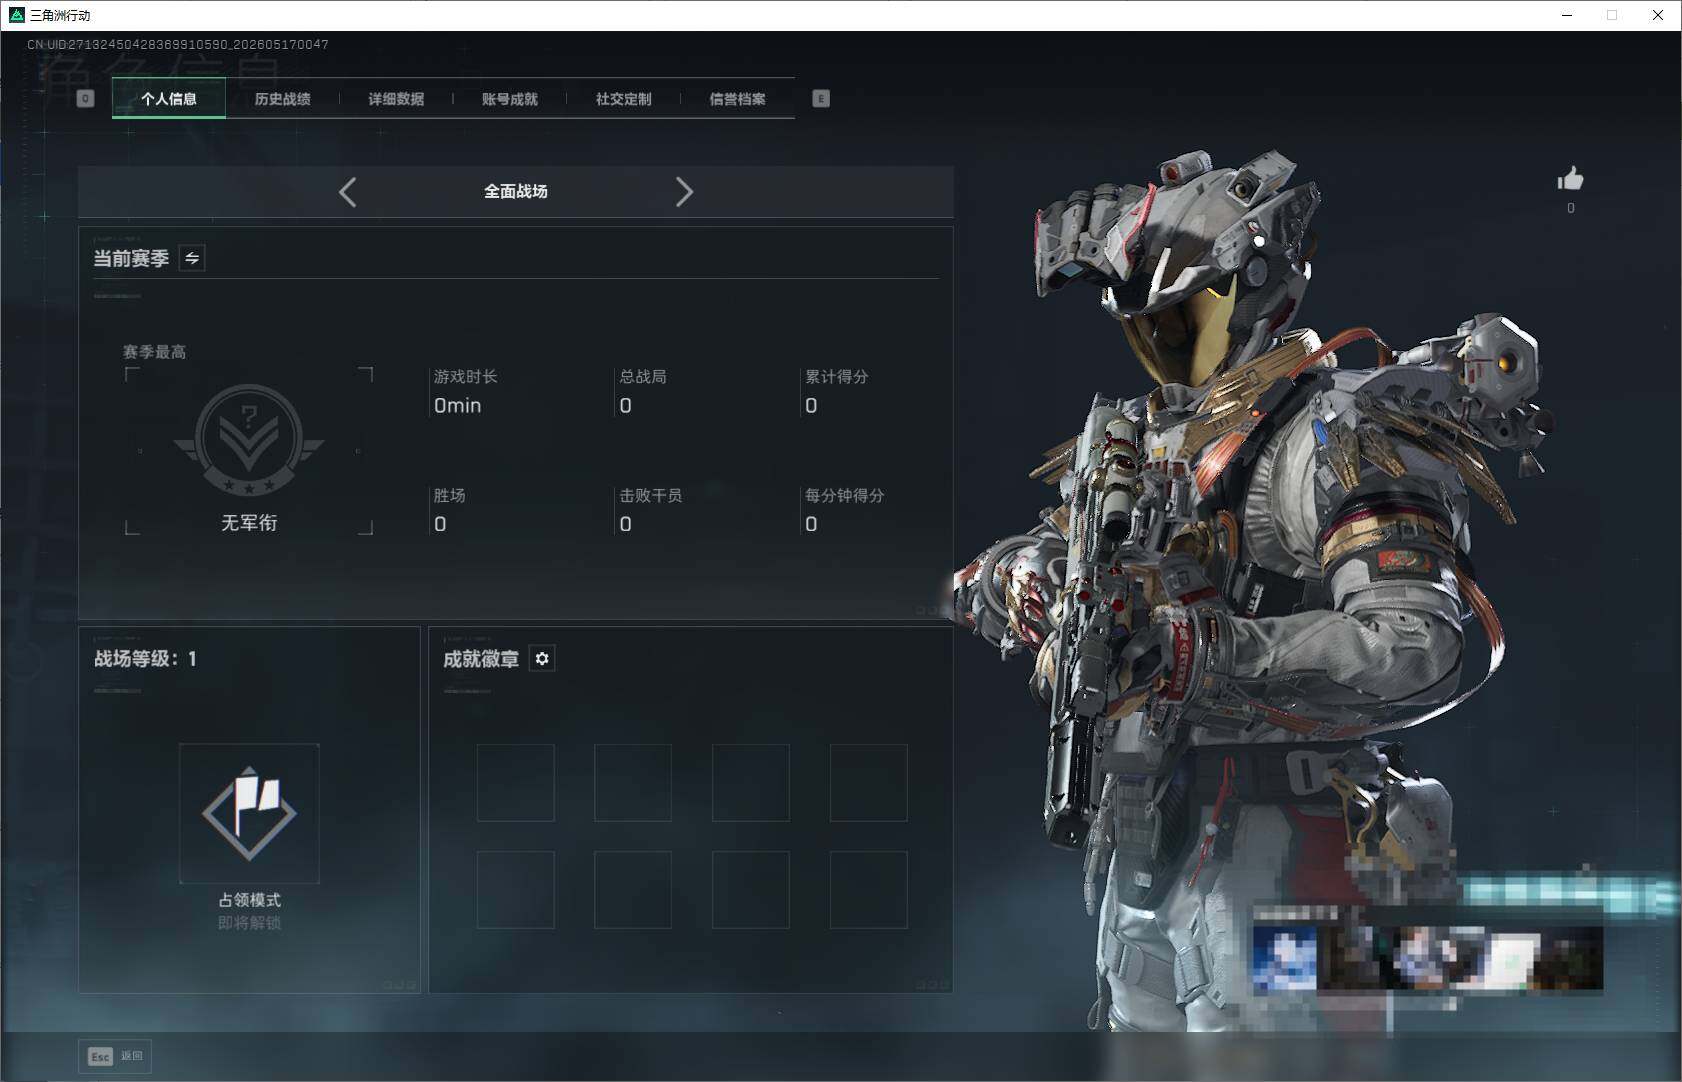The image size is (1682, 1082).
Task: Click the E next-tab key icon
Action: point(821,98)
